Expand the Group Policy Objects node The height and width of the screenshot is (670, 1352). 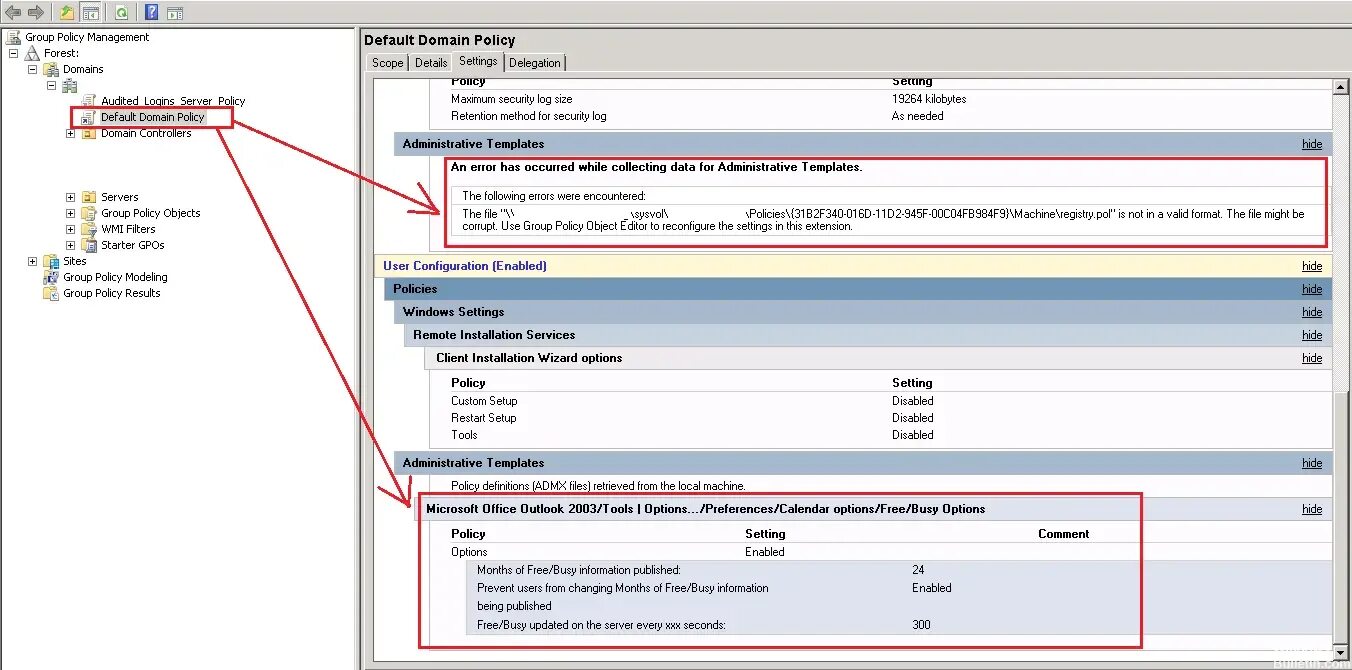tap(70, 213)
